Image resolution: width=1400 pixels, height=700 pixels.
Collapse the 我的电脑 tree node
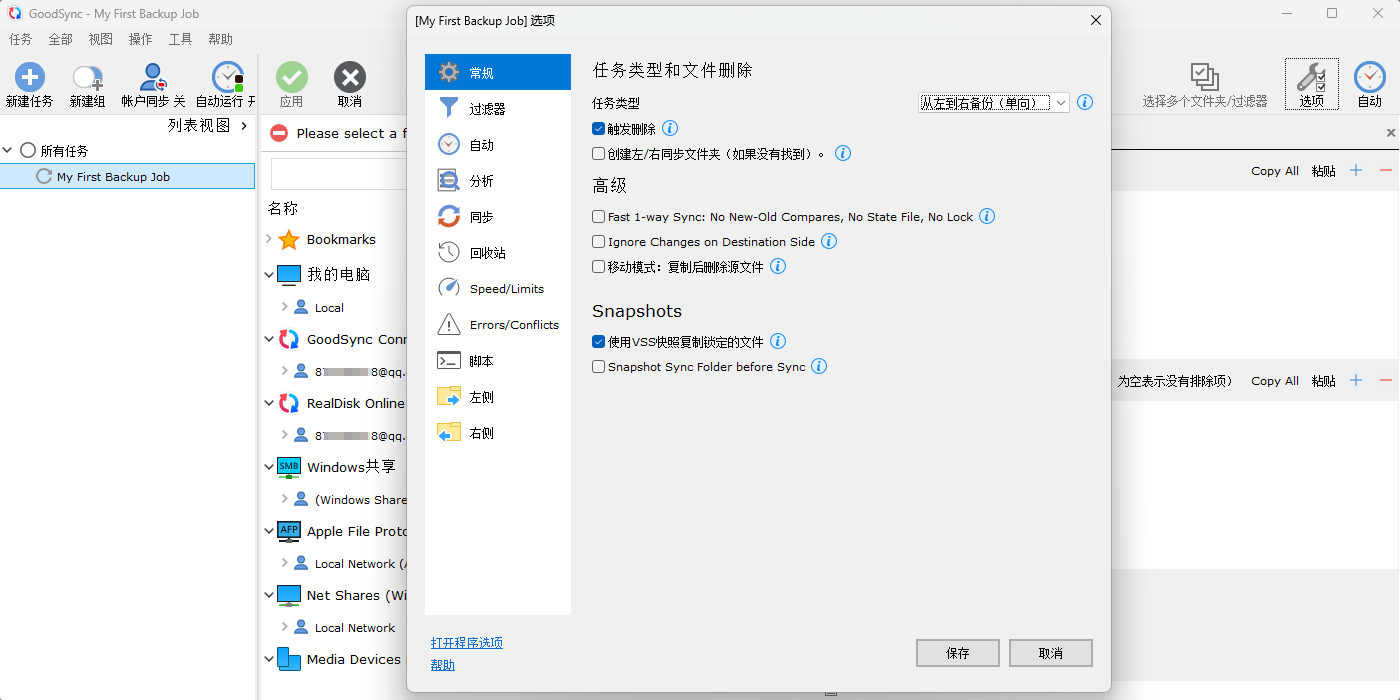point(269,274)
